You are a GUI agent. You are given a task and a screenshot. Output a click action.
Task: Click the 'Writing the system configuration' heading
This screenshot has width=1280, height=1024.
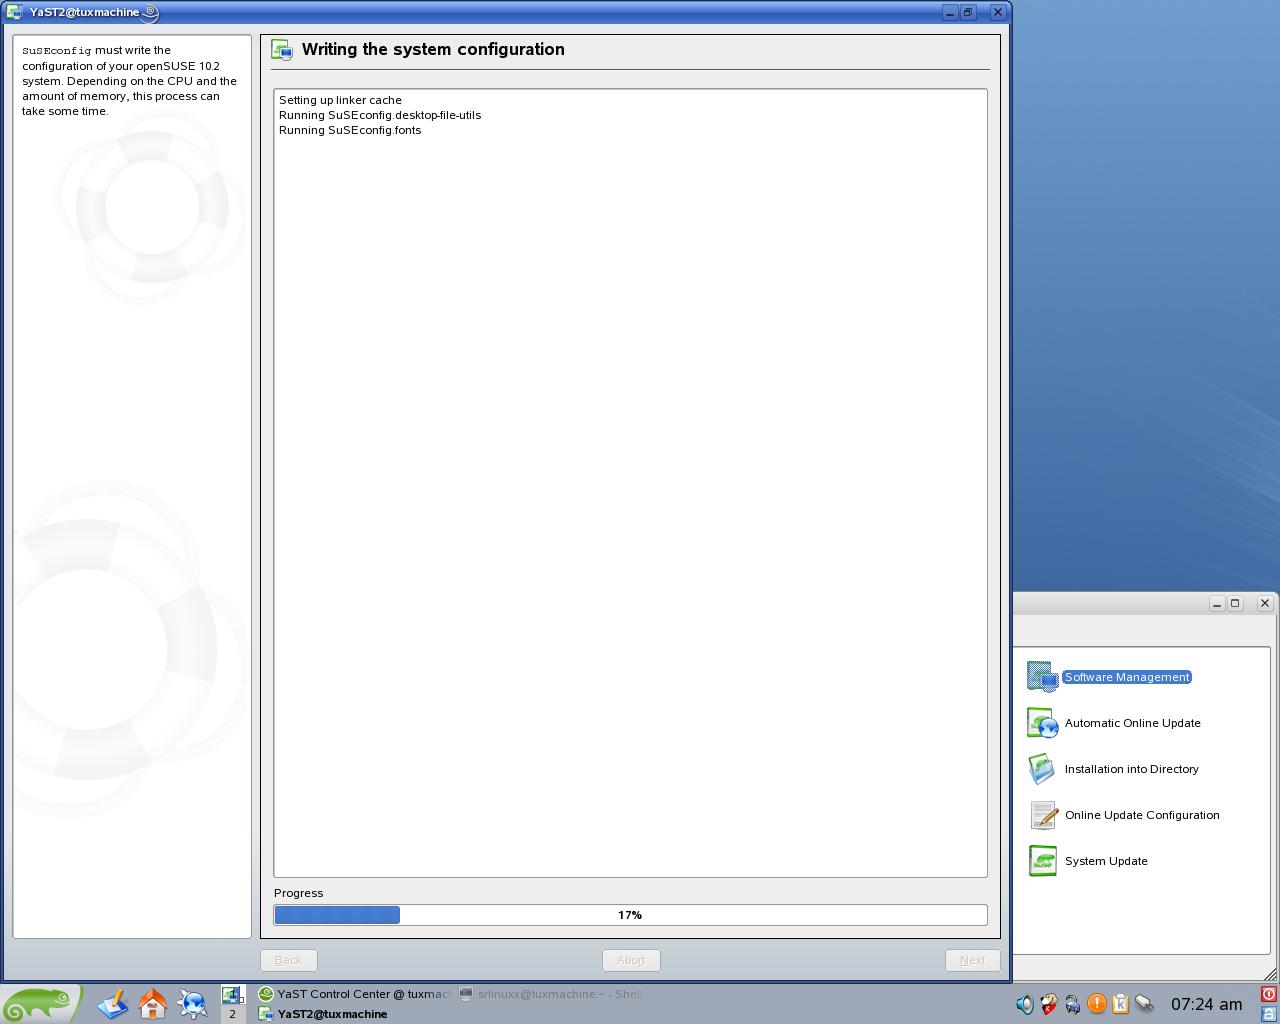coord(433,49)
